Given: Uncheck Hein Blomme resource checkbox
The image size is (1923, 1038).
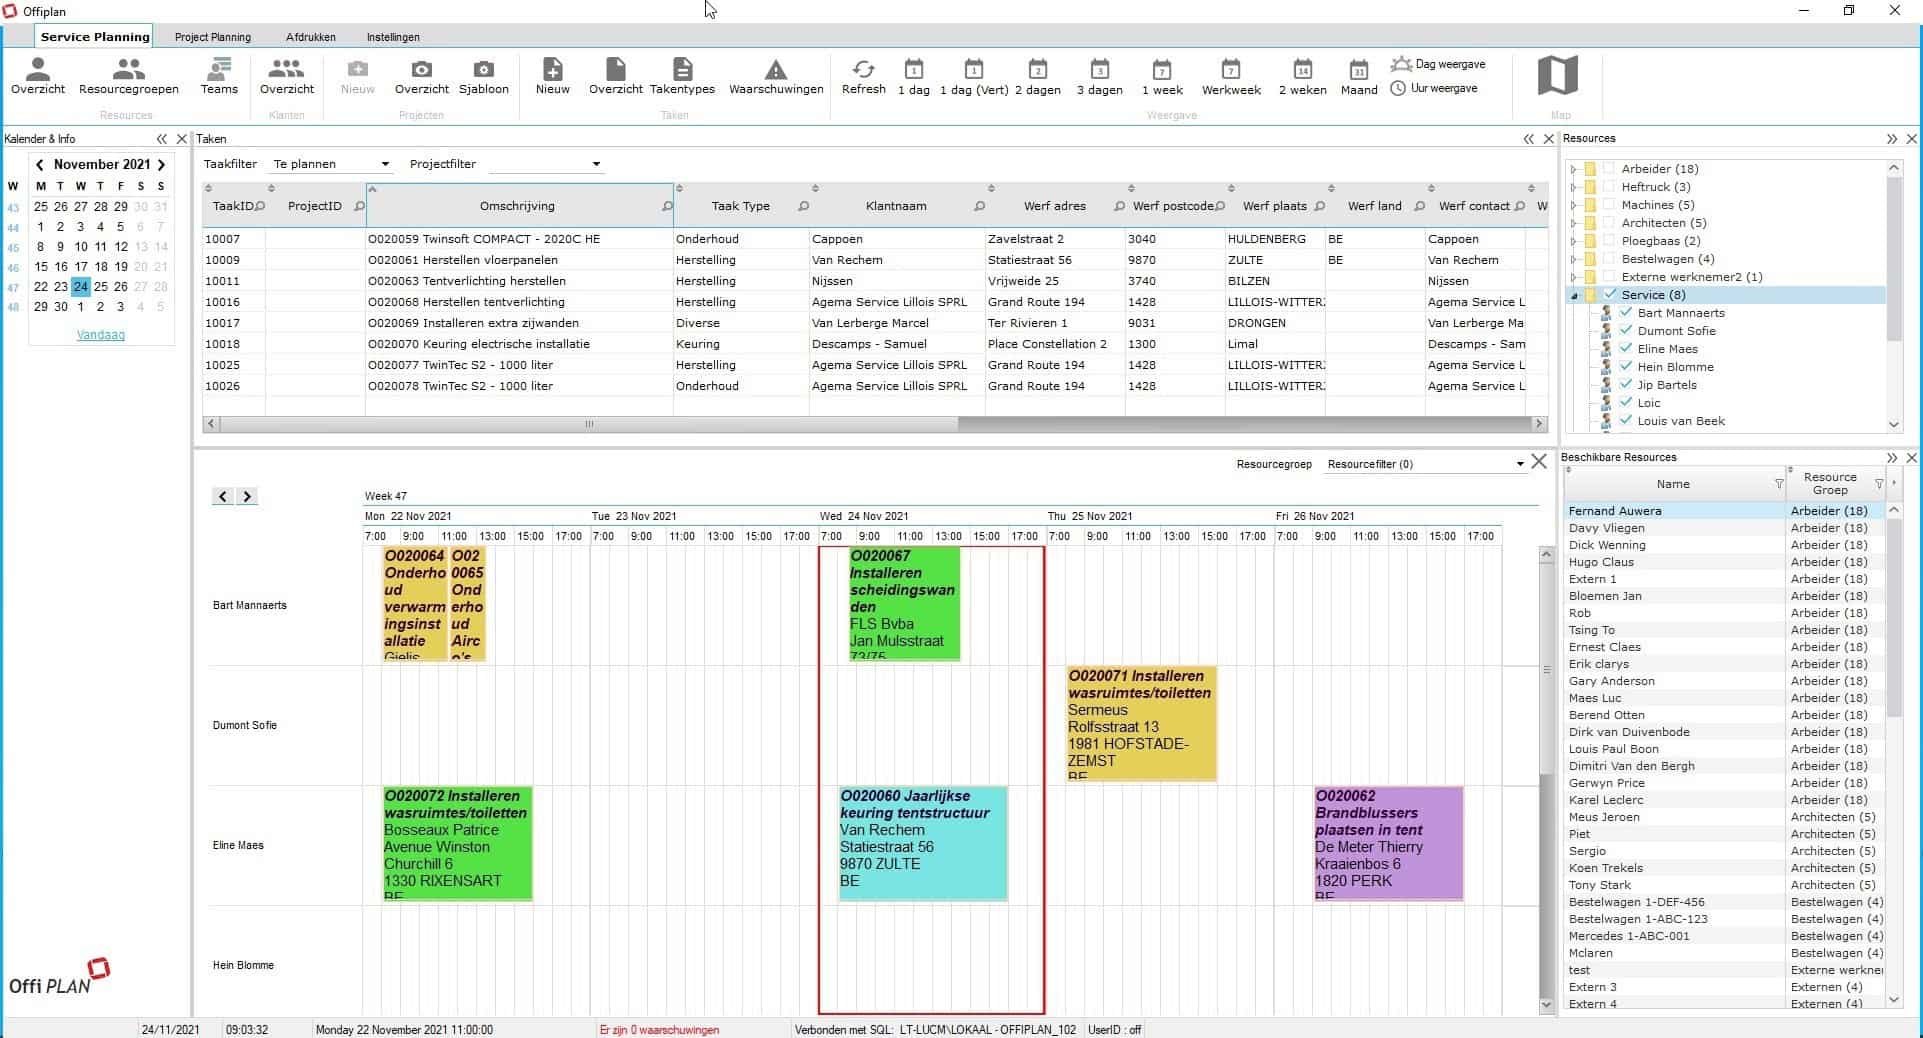Looking at the screenshot, I should coord(1626,366).
